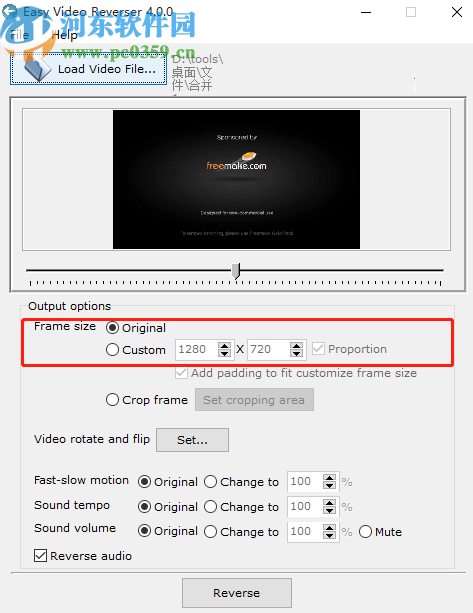
Task: Increase Sound tempo percentage
Action: pyautogui.click(x=330, y=503)
